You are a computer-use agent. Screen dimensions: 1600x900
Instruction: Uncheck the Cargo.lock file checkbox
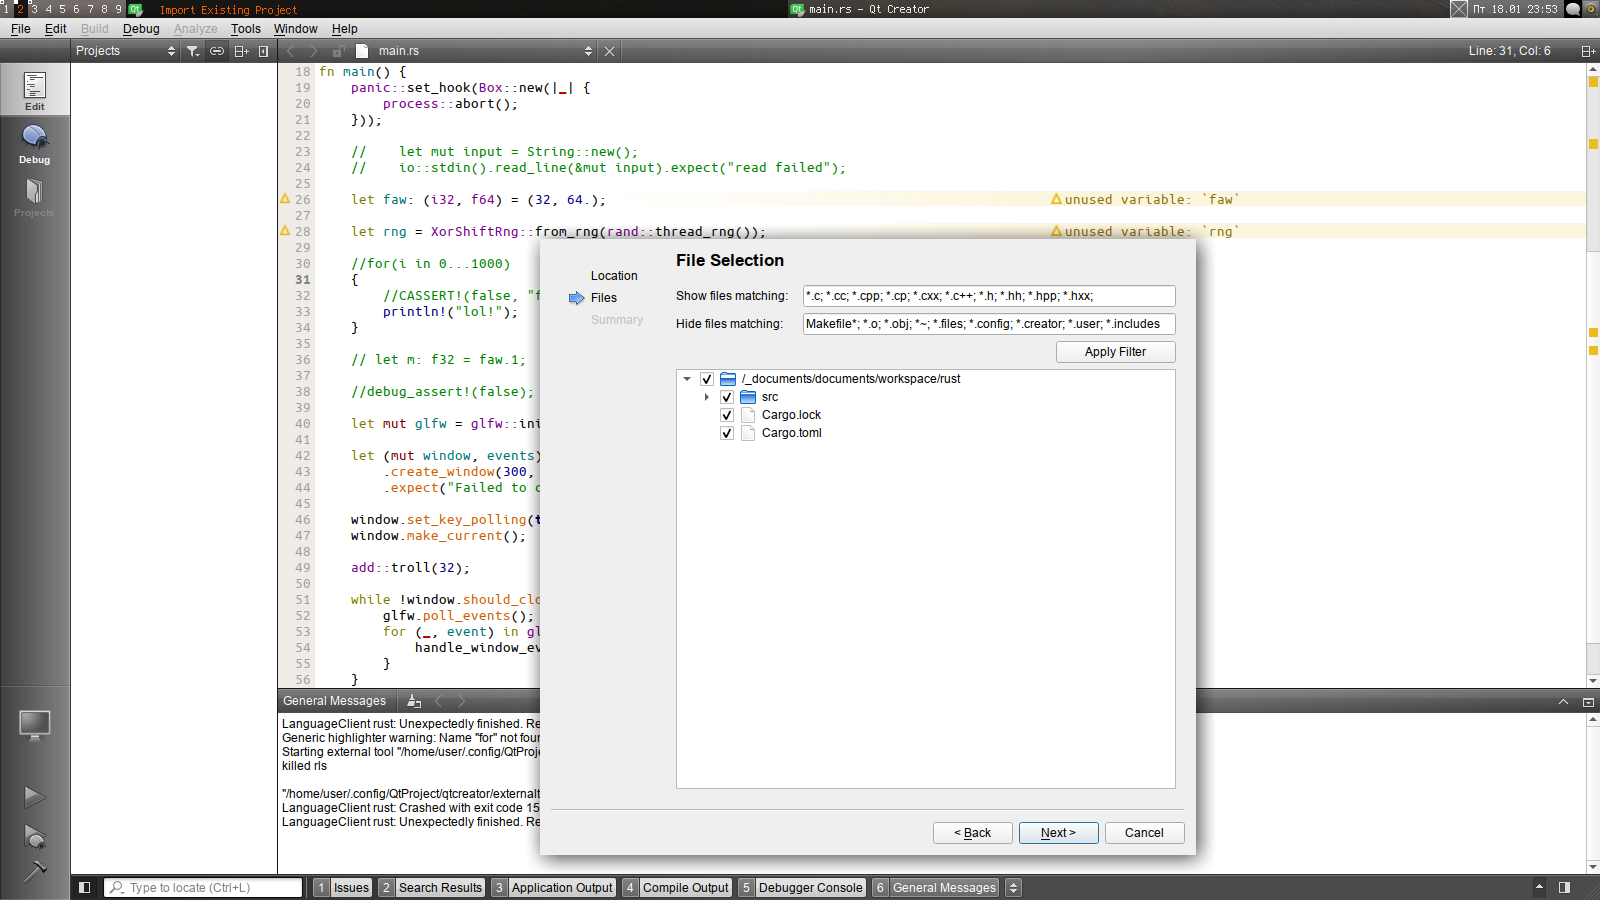[x=727, y=415]
